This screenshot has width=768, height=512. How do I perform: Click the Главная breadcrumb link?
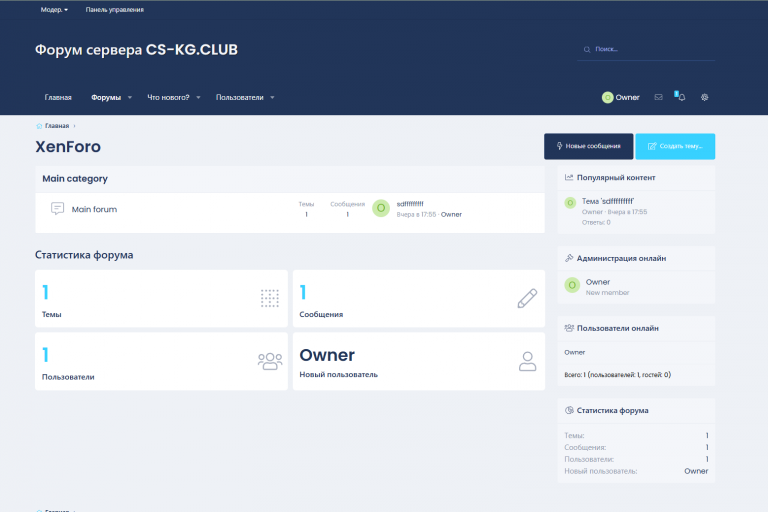pos(57,126)
